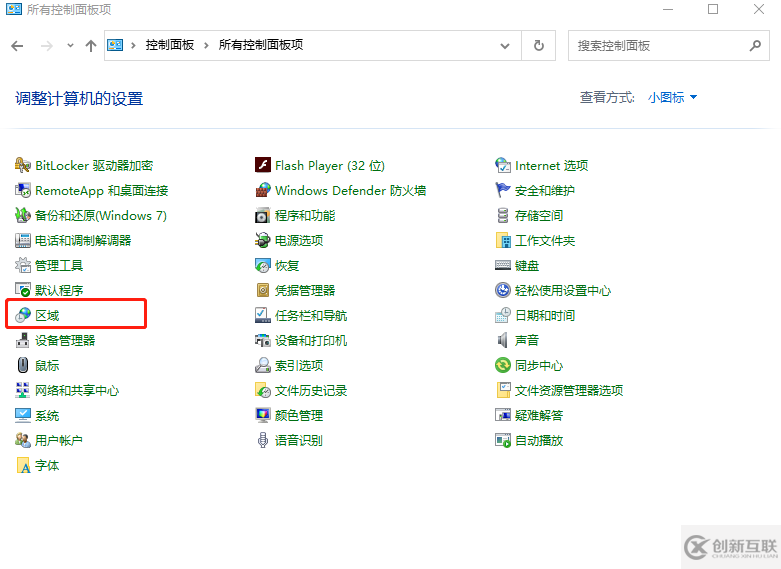Go up one level arrow
This screenshot has height=569, width=781.
coord(91,46)
